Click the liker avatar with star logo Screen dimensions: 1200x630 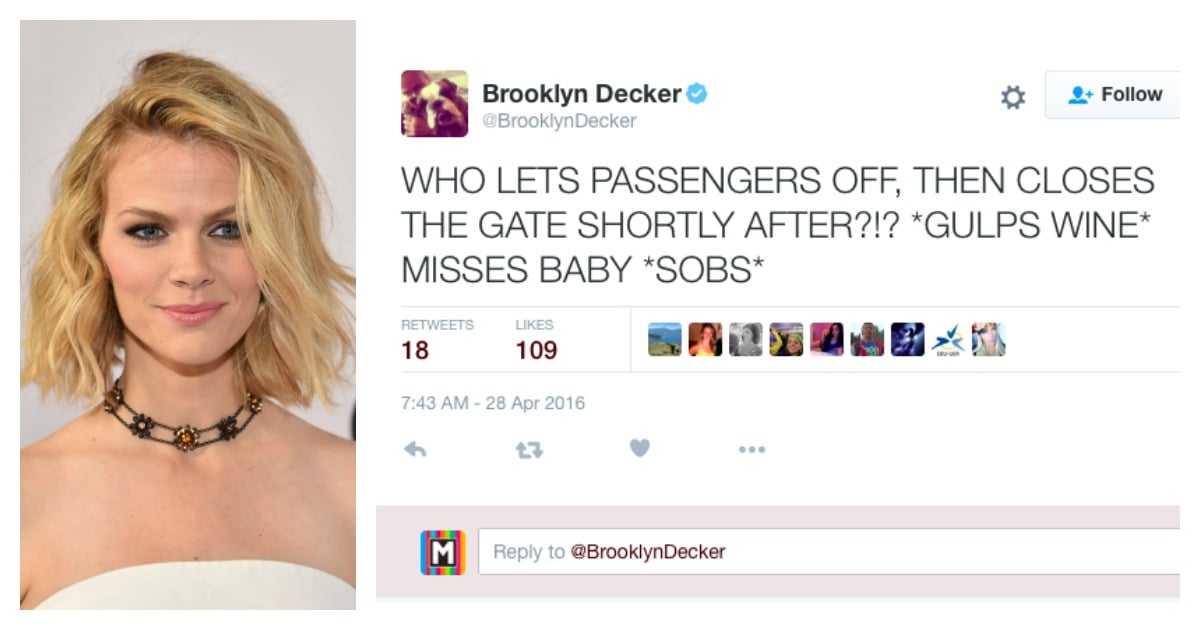[x=948, y=339]
